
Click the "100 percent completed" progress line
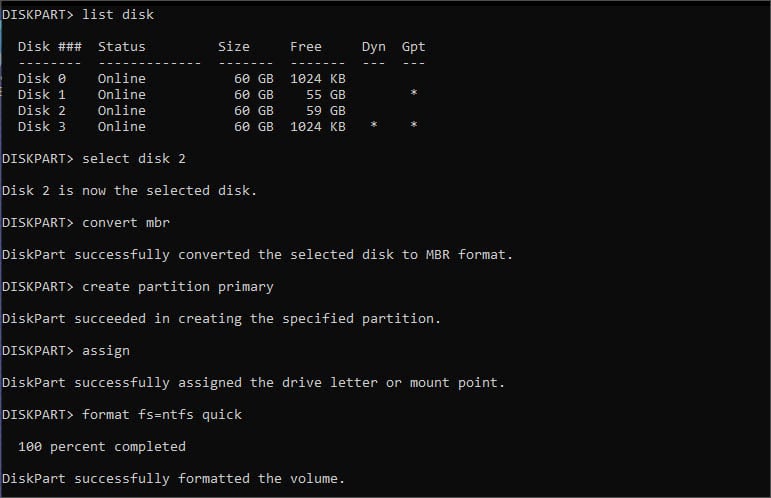pyautogui.click(x=102, y=446)
